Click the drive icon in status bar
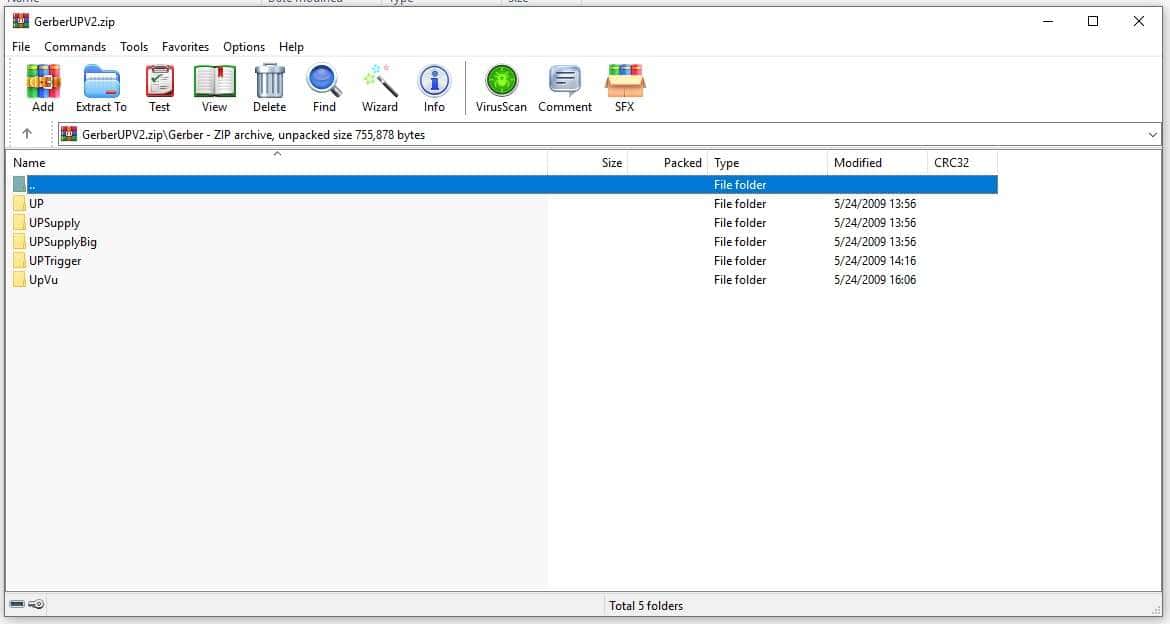1170x624 pixels. click(17, 605)
